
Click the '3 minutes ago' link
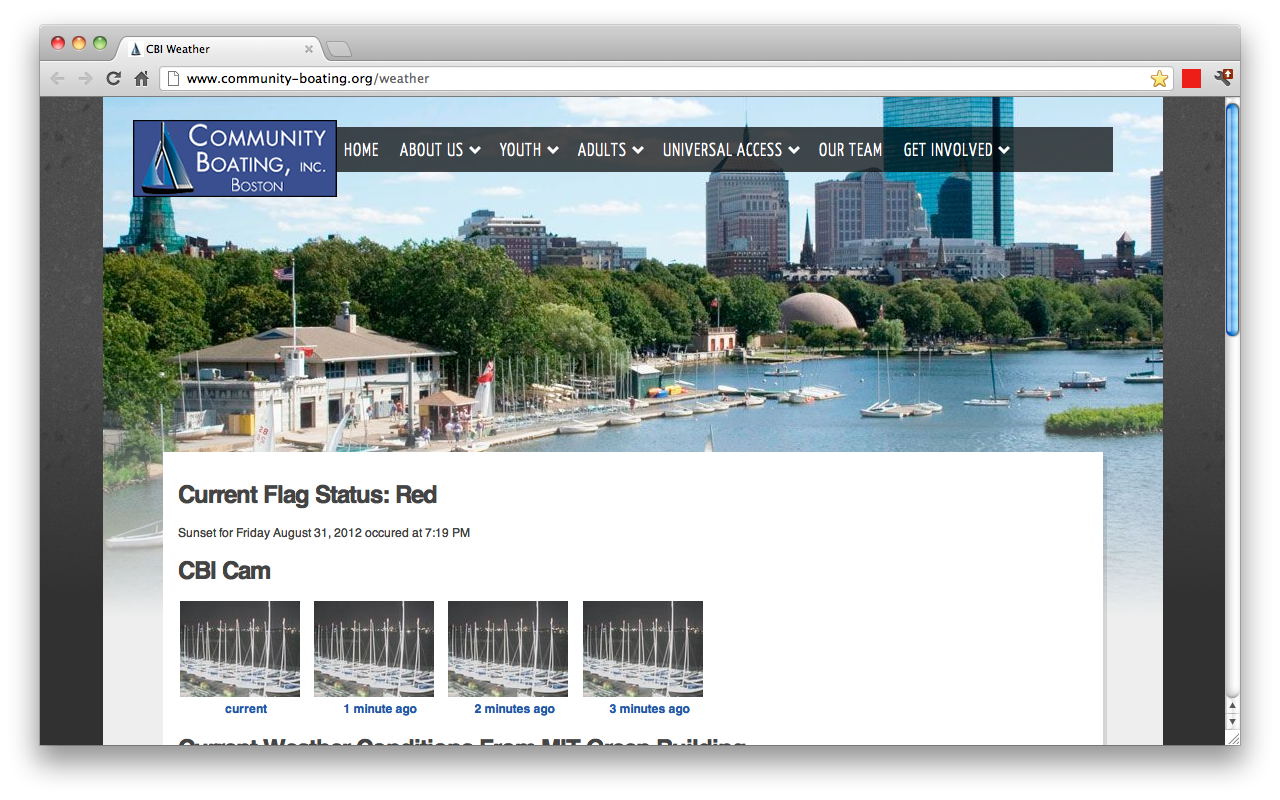coord(649,709)
